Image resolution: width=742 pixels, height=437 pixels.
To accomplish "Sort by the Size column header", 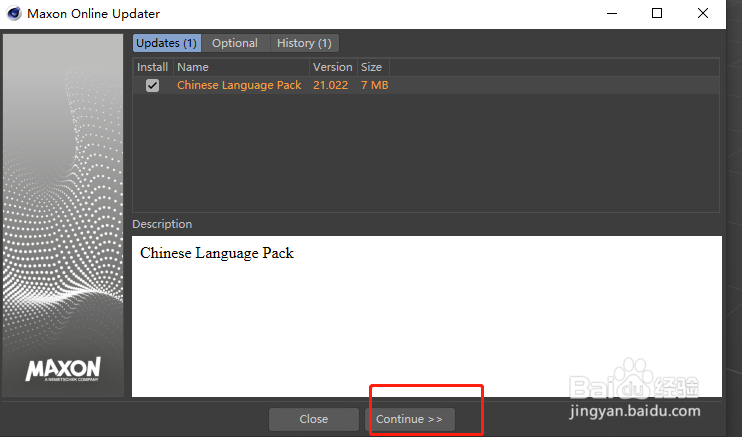I will point(373,67).
